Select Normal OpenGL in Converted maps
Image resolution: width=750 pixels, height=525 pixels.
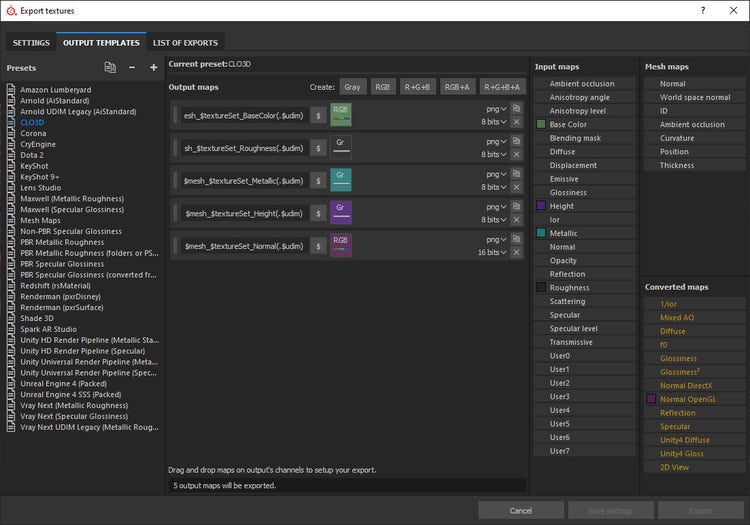tap(695, 399)
